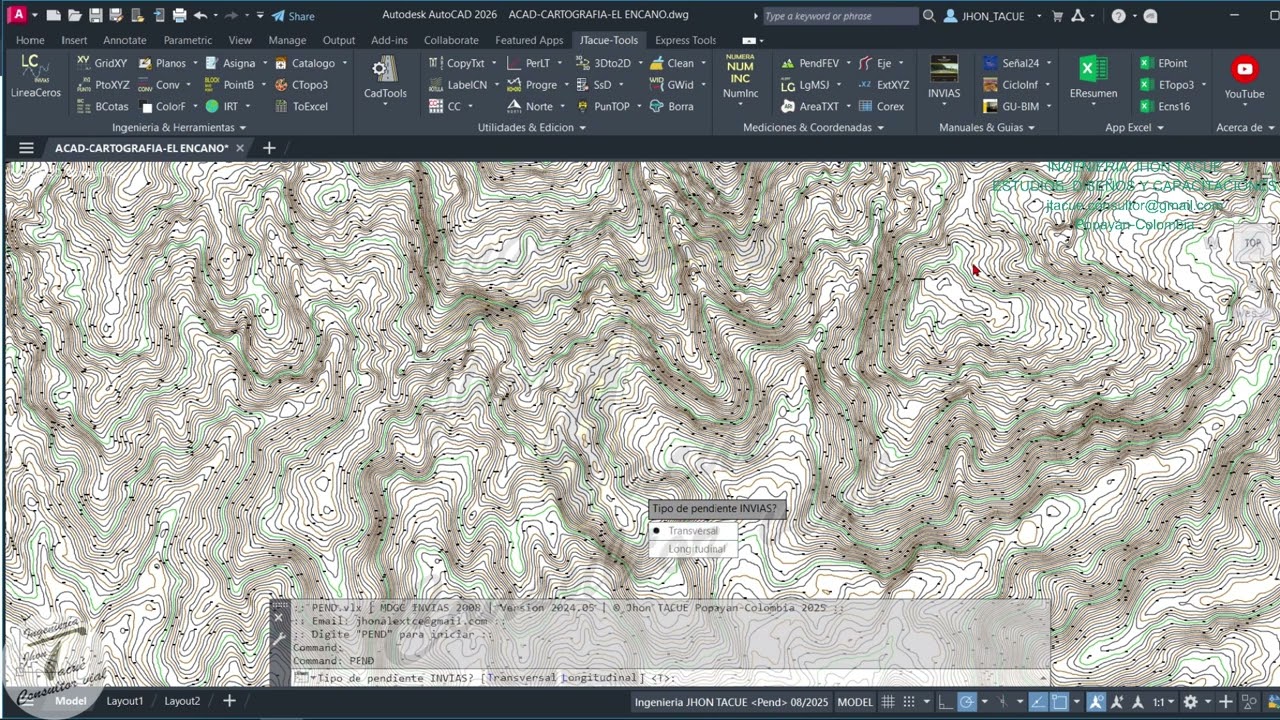Expand the Manuales & Guias panel
The height and width of the screenshot is (720, 1280).
click(x=987, y=127)
